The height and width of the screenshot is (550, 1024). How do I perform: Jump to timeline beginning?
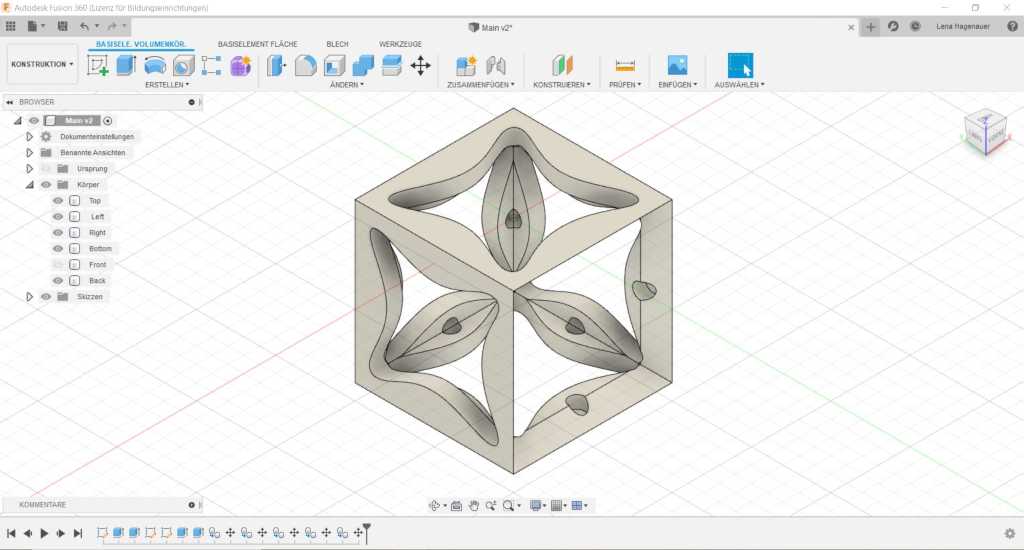11,534
